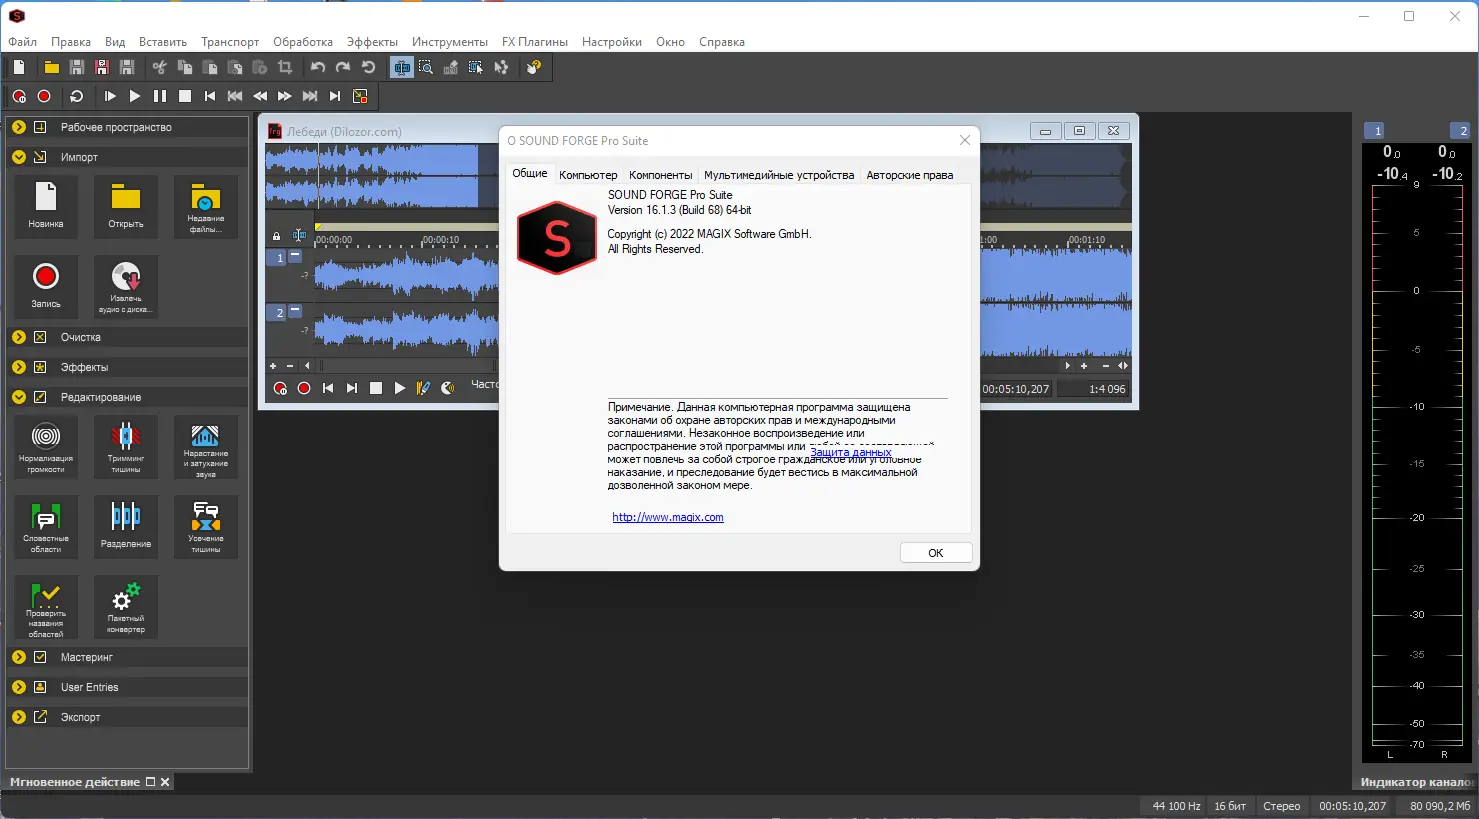
Task: Open the Пакетный конвертер tool
Action: (x=125, y=607)
